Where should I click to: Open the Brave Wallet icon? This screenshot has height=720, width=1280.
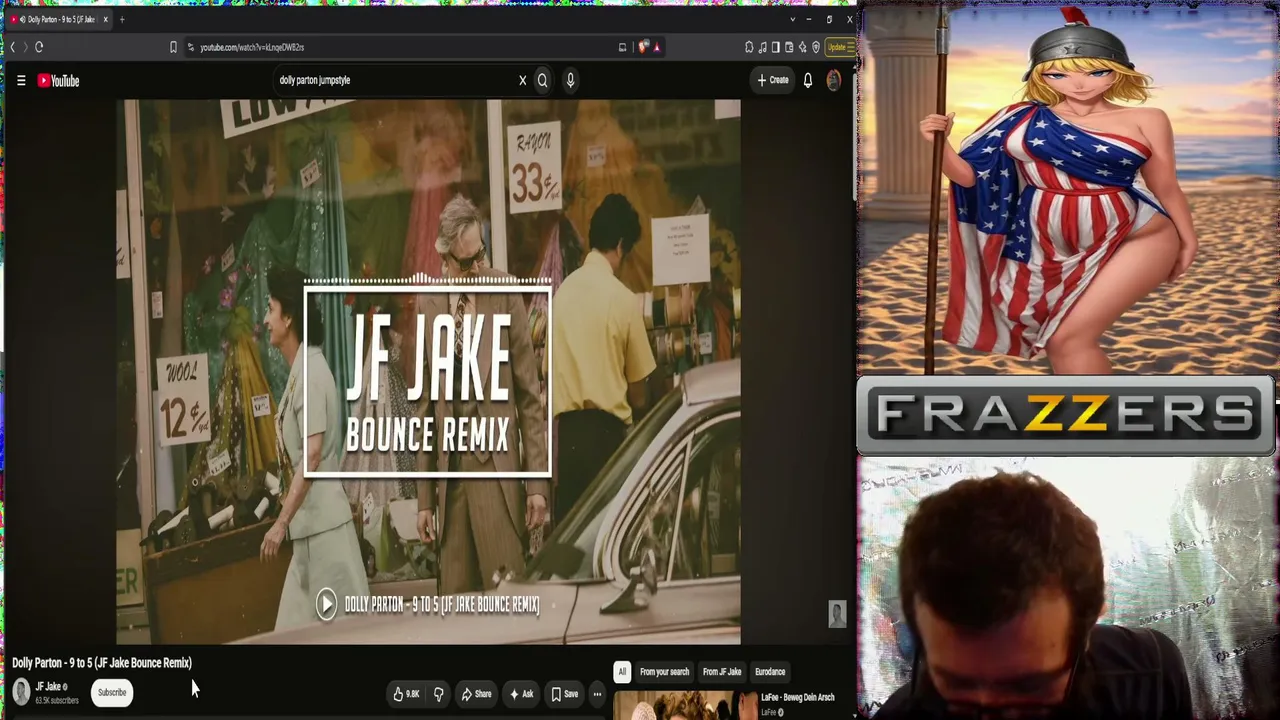(789, 47)
